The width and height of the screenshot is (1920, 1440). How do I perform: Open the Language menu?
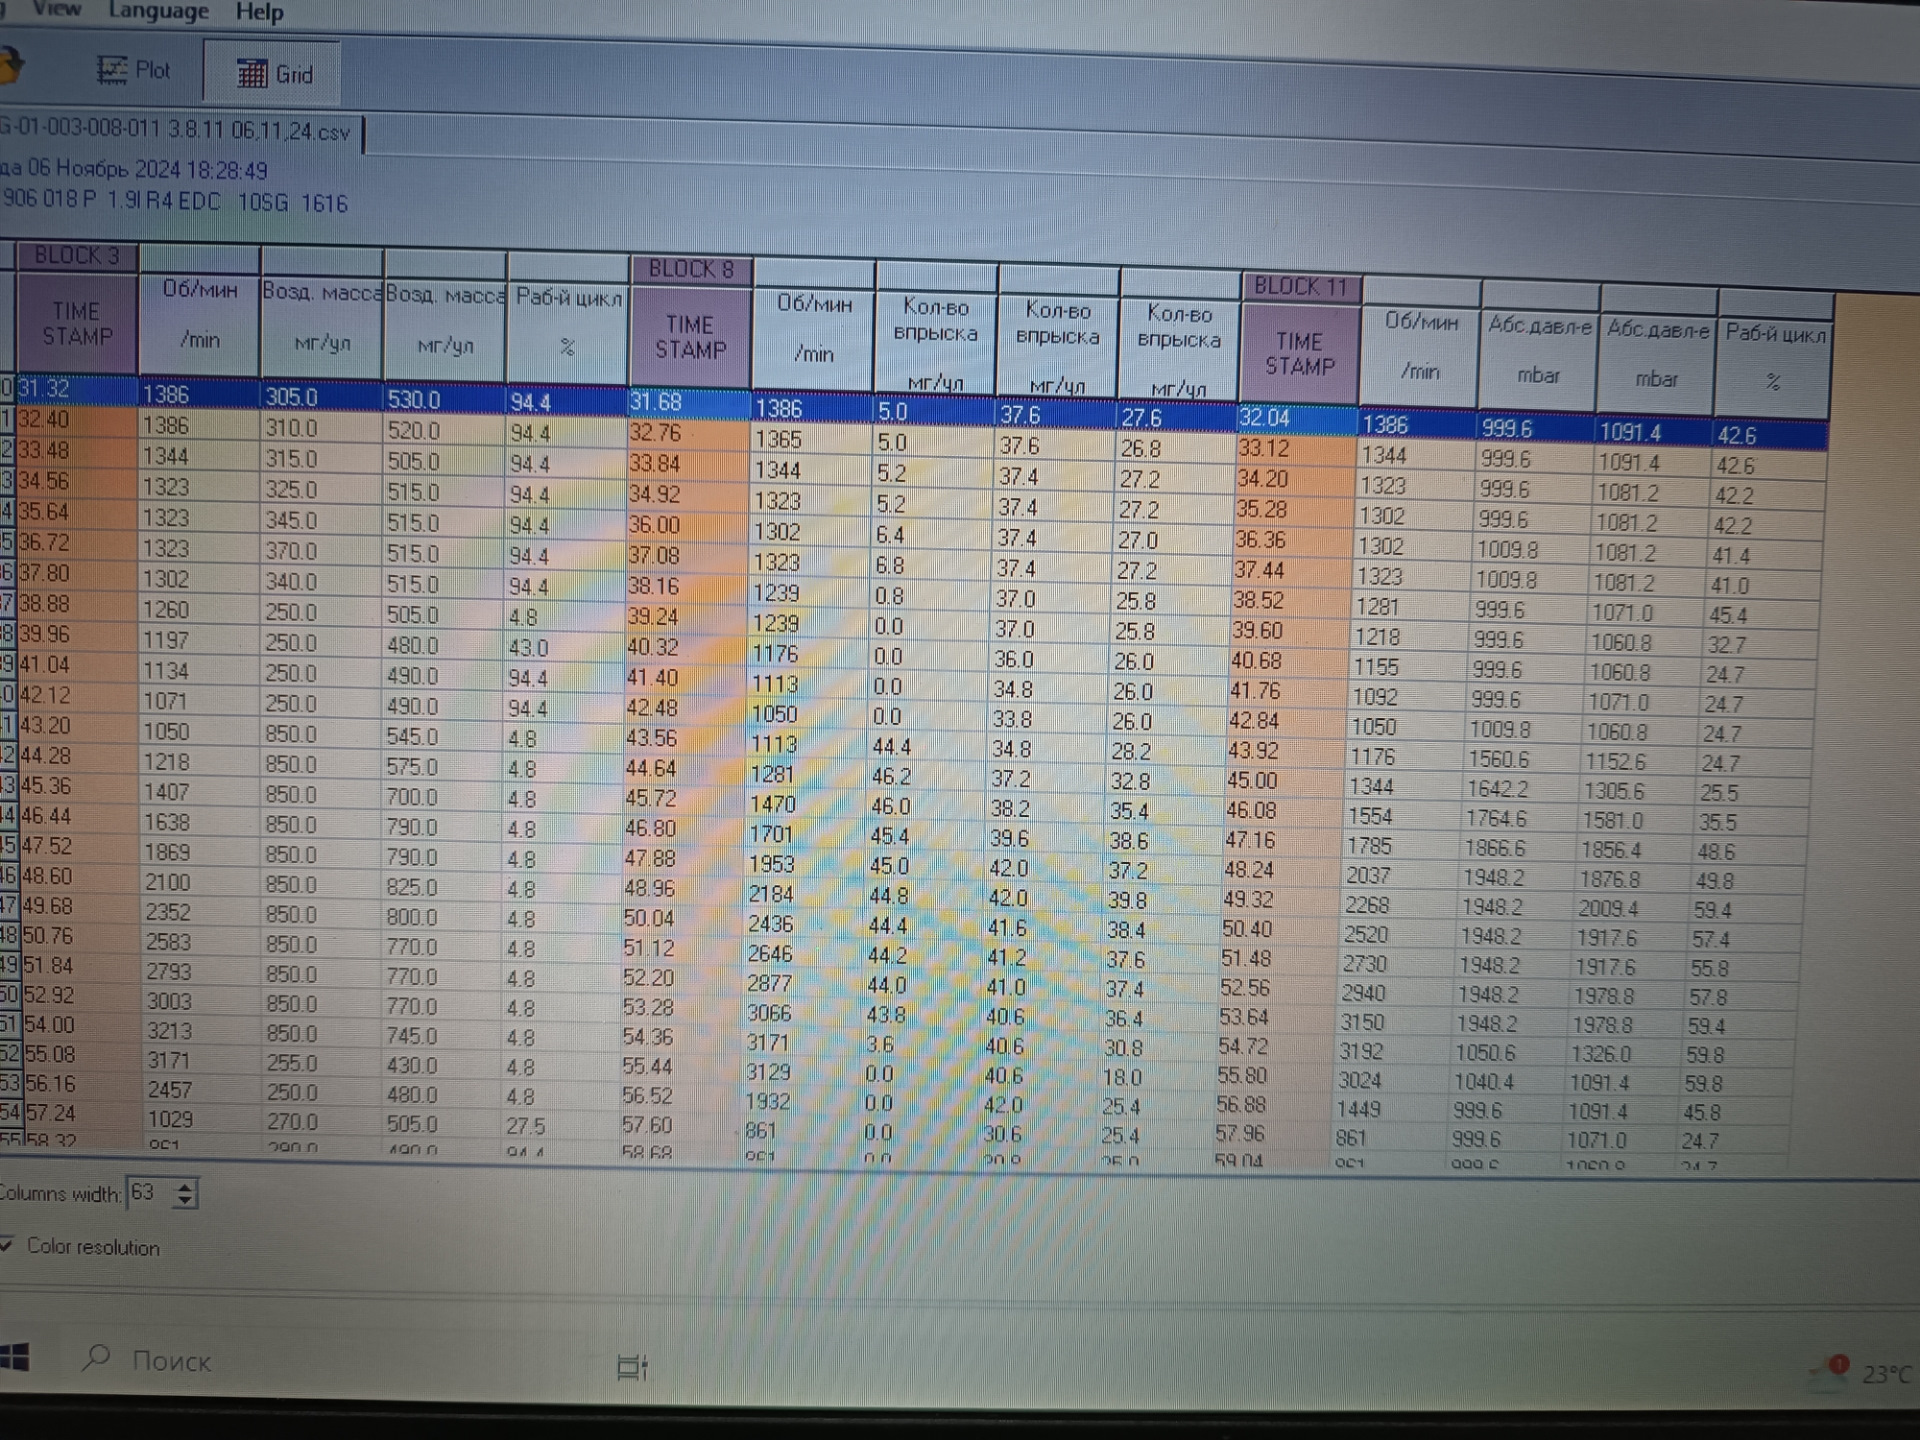tap(158, 11)
